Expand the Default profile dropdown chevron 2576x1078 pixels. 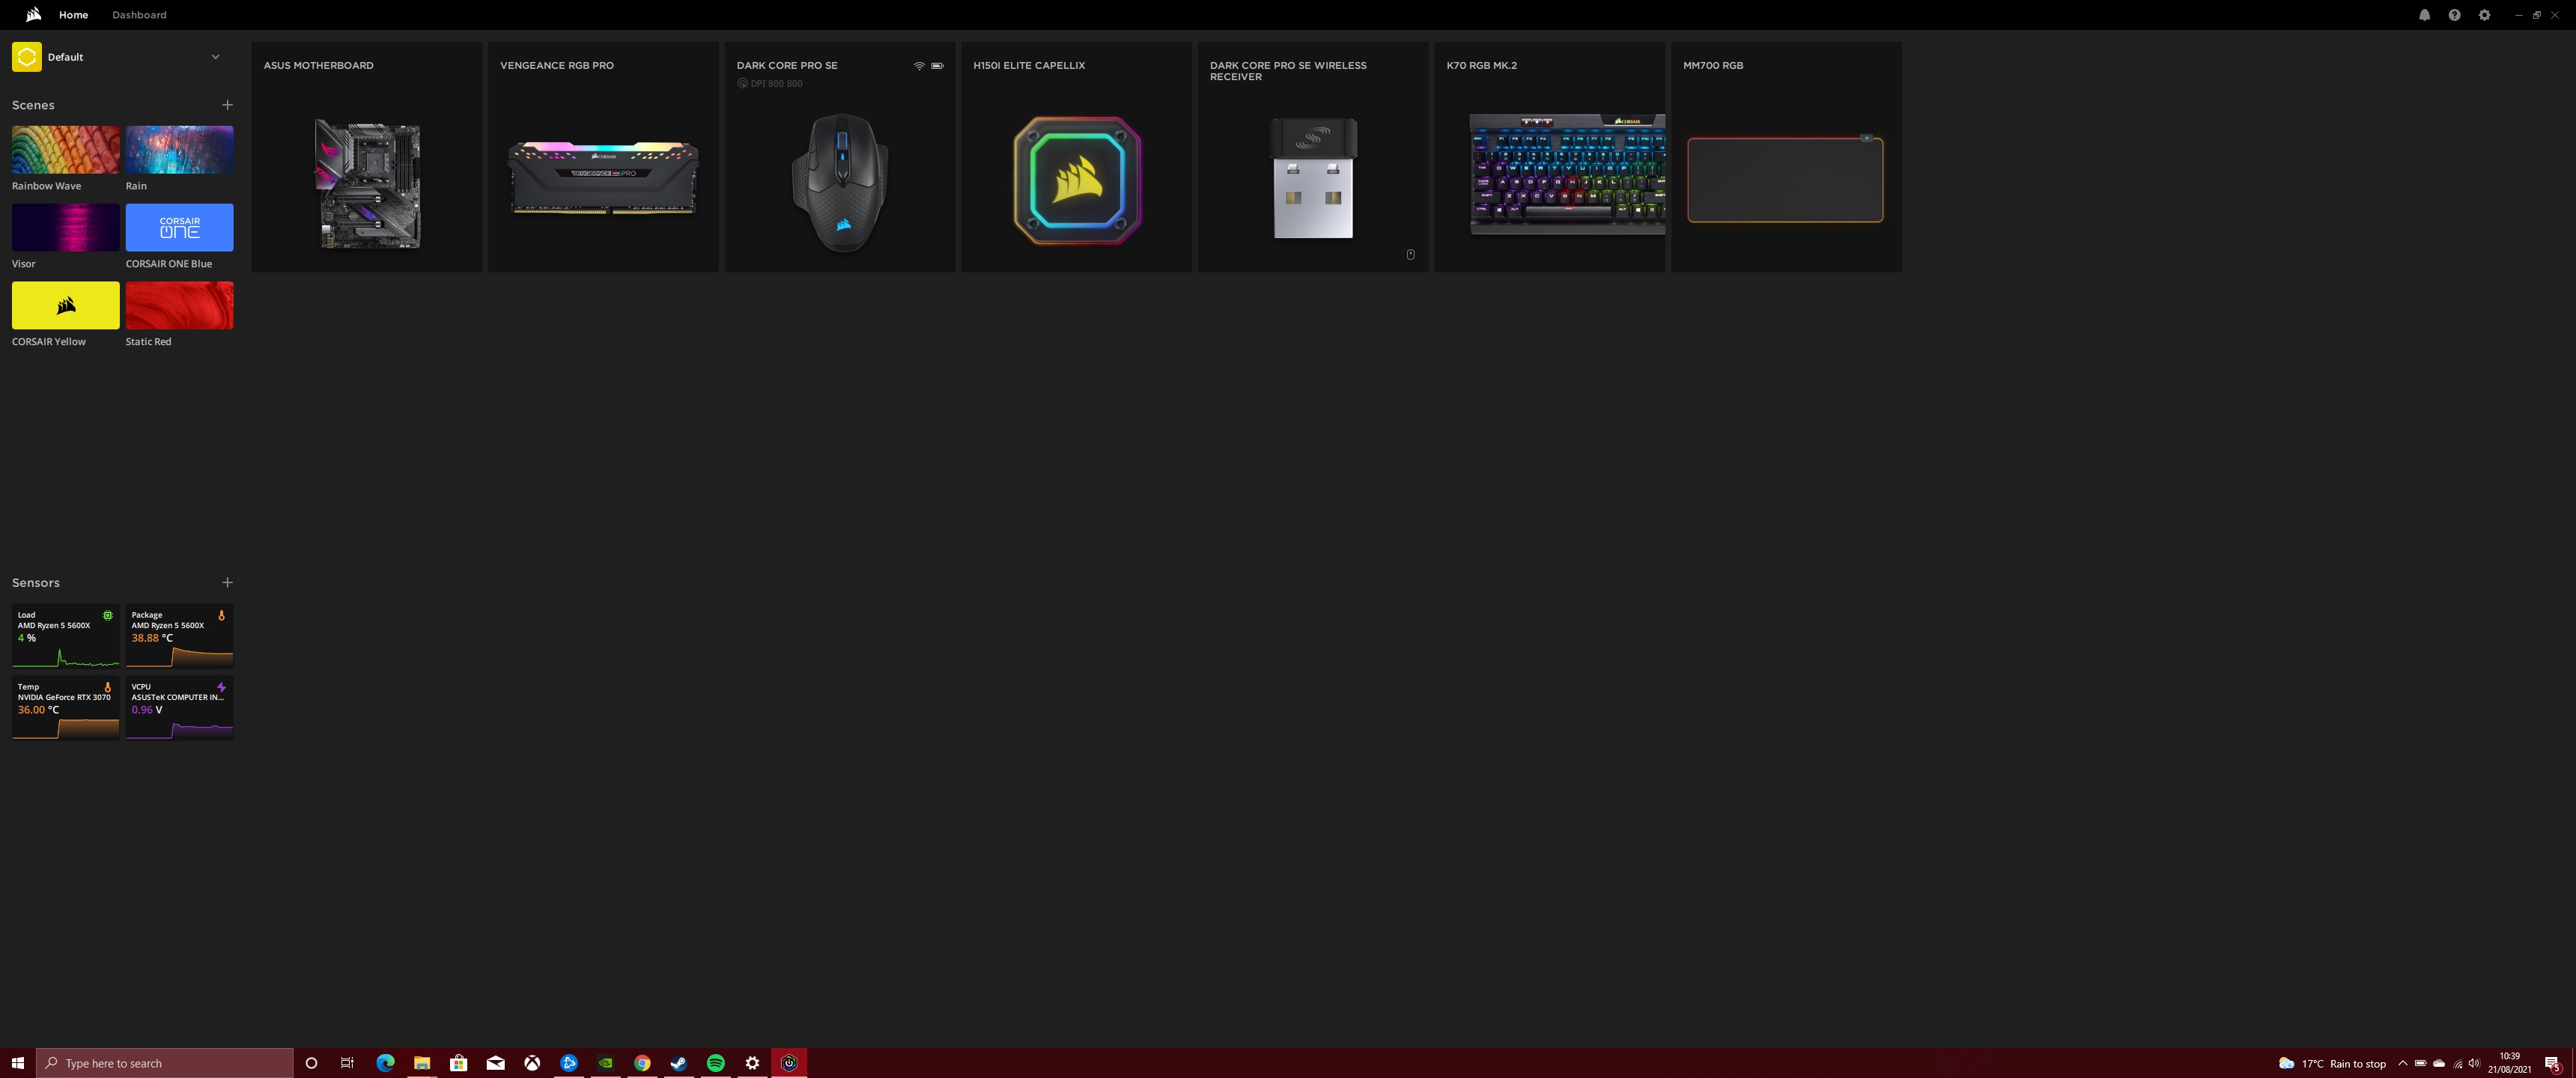(x=215, y=57)
